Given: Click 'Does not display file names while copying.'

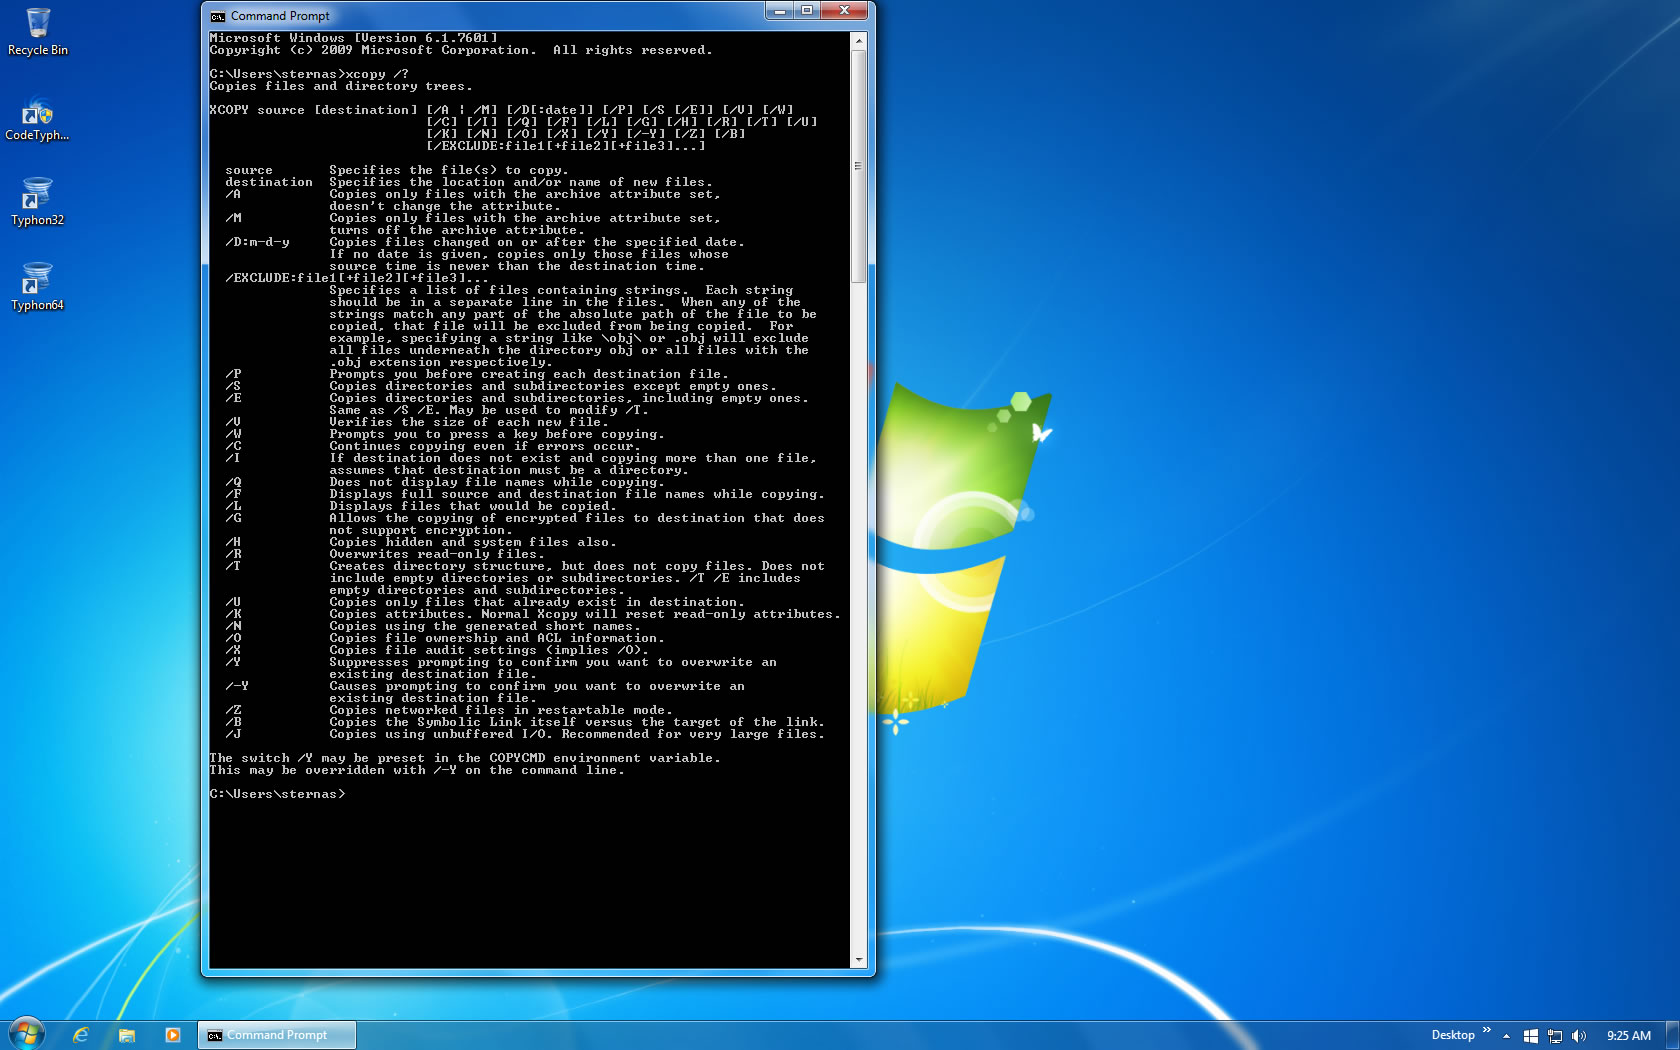Looking at the screenshot, I should coord(497,483).
